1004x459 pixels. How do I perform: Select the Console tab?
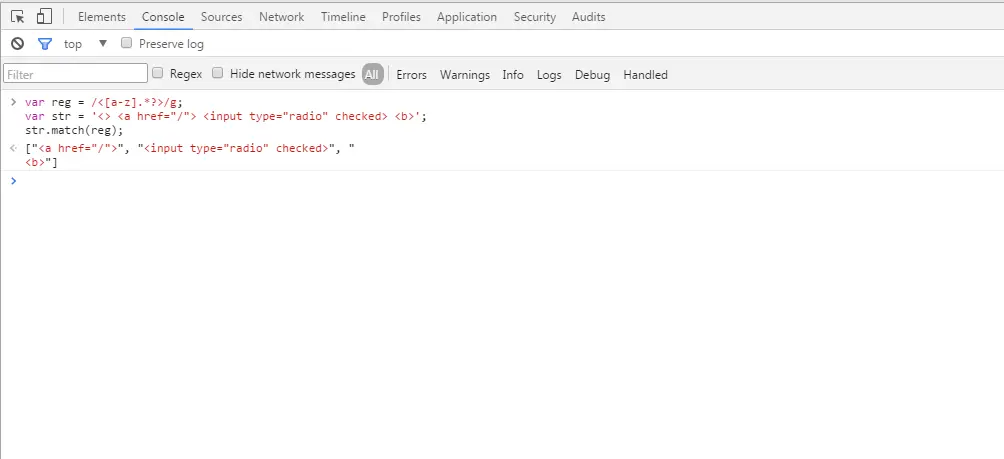pos(163,17)
